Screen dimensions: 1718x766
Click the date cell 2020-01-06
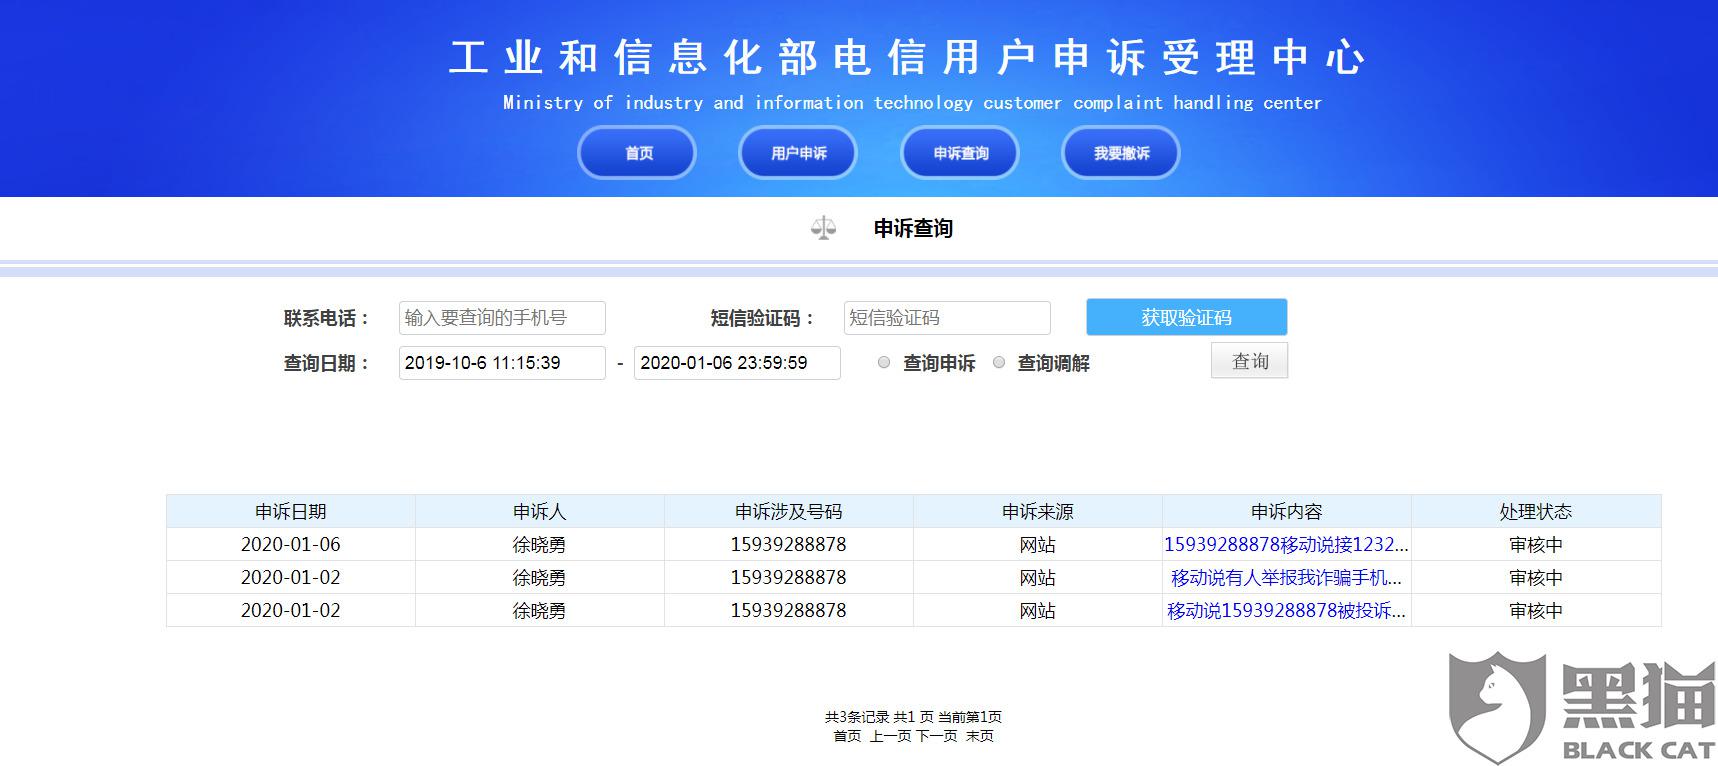(291, 545)
